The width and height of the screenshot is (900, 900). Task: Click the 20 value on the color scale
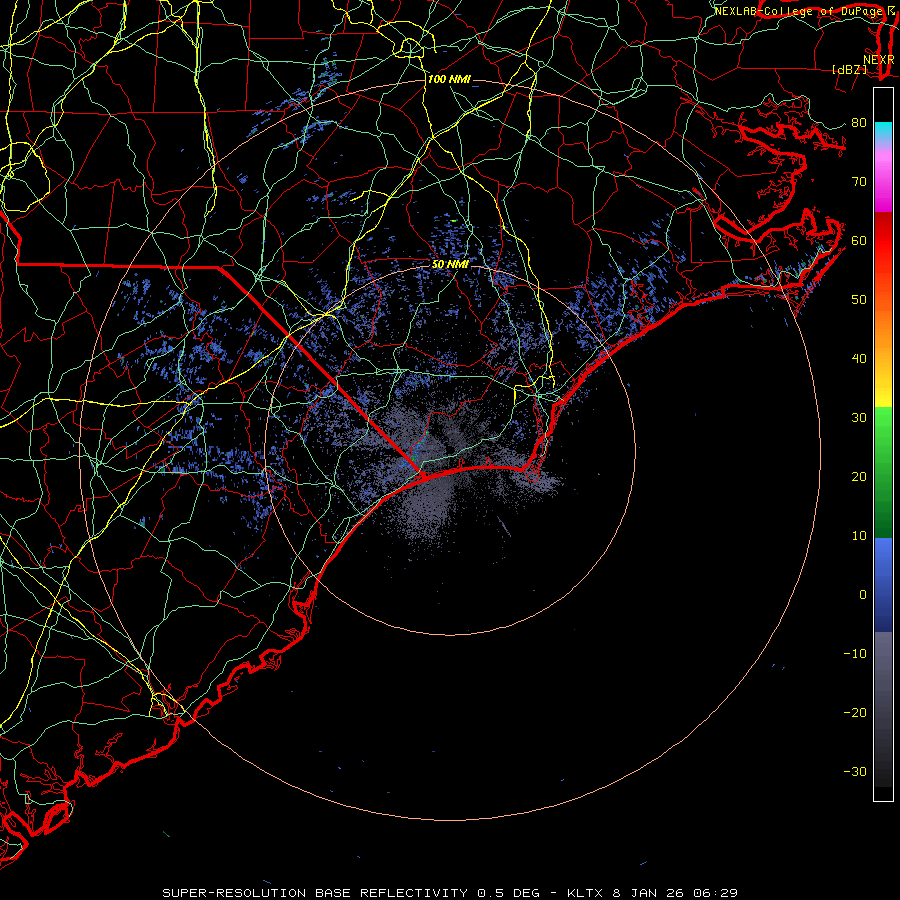click(x=859, y=476)
